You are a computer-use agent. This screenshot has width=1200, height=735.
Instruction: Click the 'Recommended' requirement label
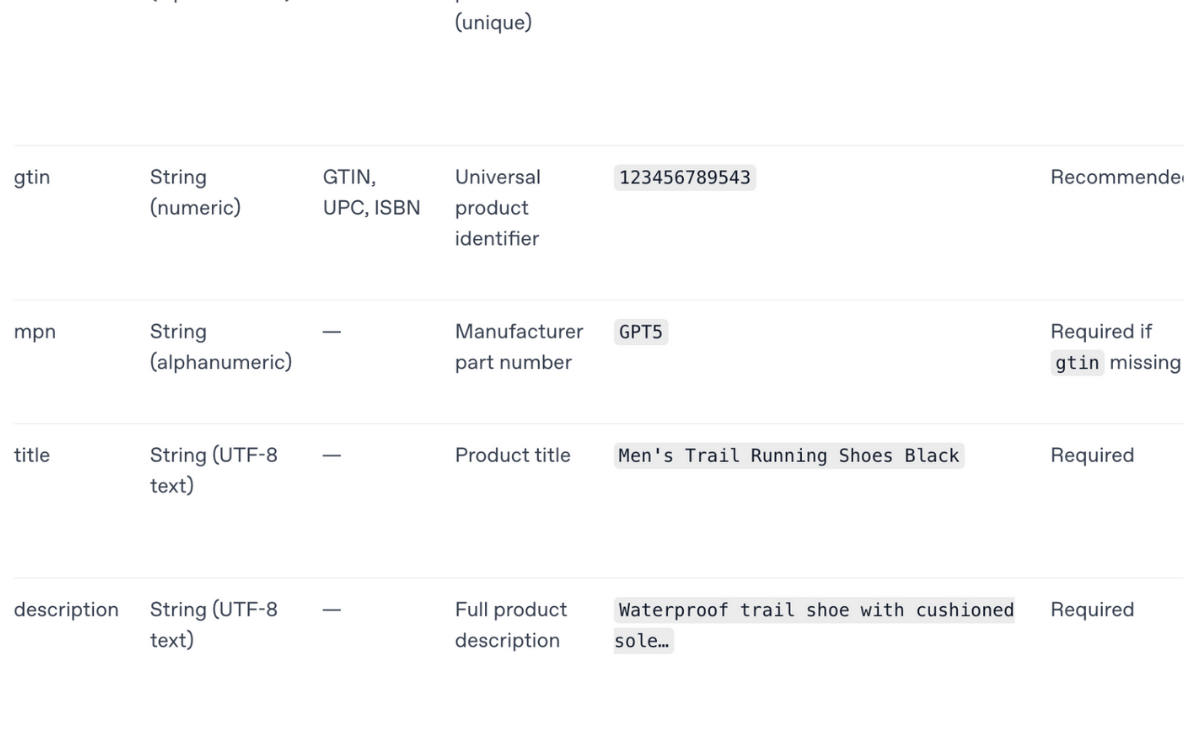[x=1115, y=178]
